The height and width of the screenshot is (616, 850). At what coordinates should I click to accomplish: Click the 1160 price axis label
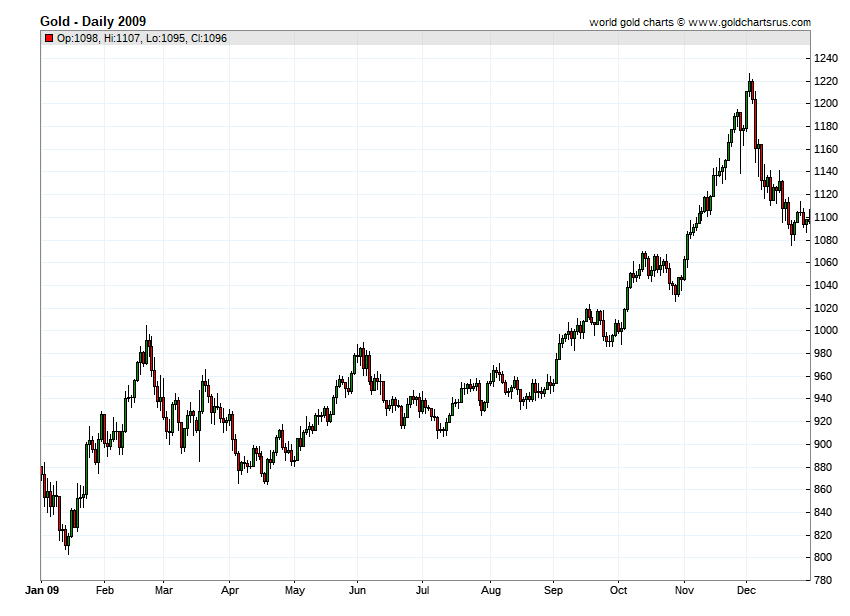click(x=826, y=149)
